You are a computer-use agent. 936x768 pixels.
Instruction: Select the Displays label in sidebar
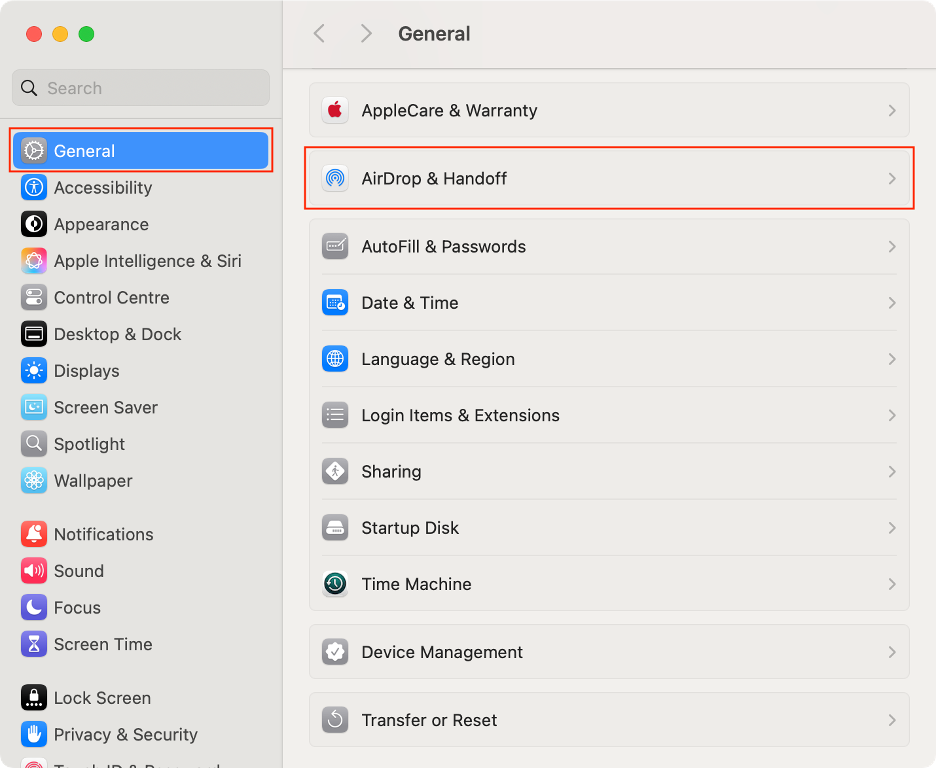point(87,371)
